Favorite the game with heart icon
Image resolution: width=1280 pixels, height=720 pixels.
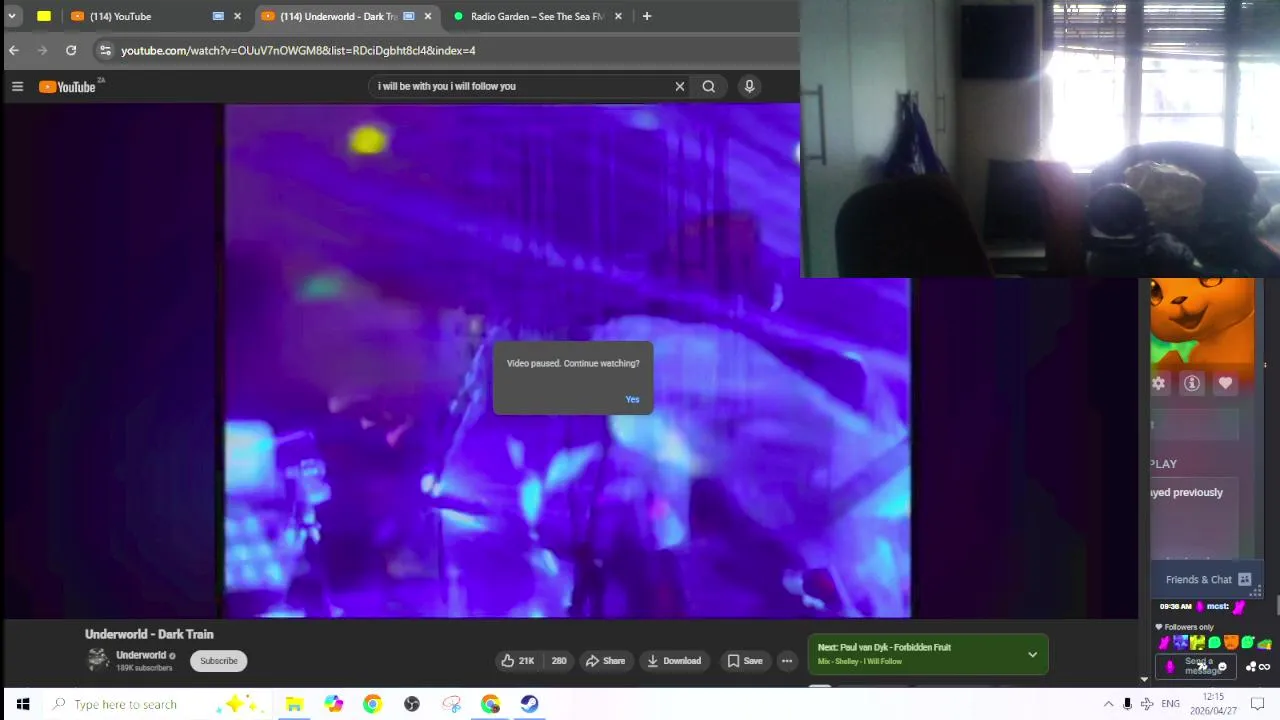click(1225, 383)
